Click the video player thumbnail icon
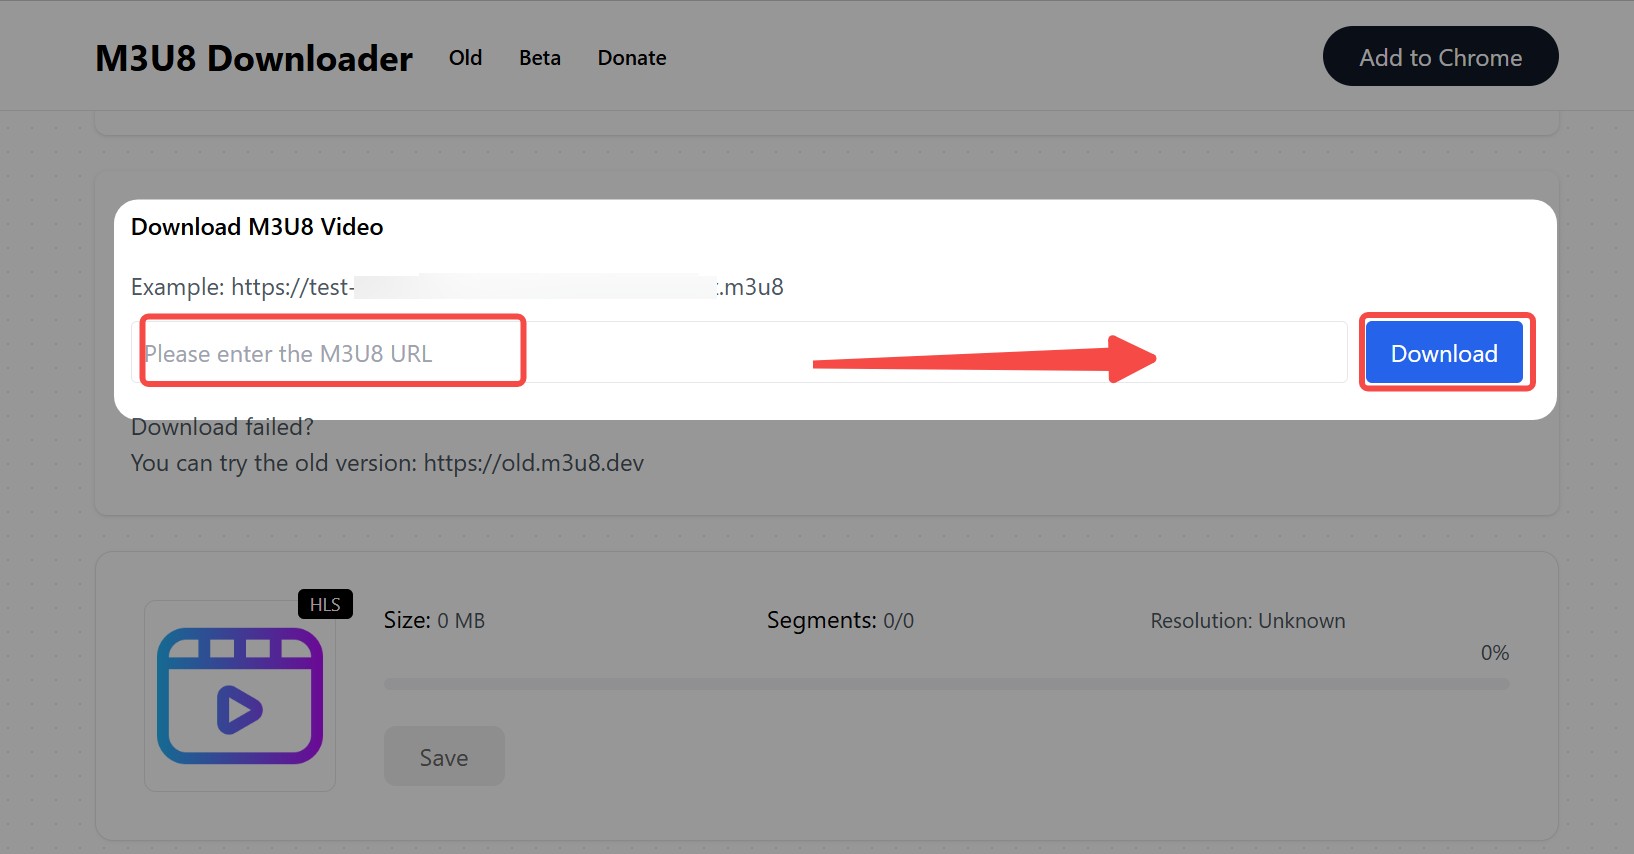Screen dimensions: 1634x854 point(240,696)
